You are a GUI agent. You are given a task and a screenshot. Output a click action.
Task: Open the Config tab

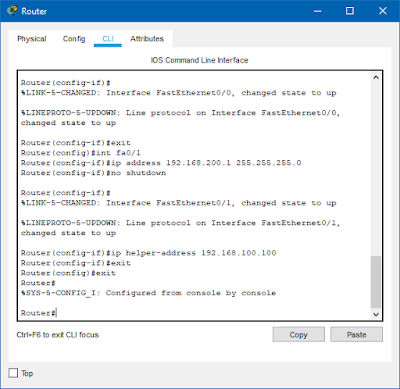click(x=74, y=39)
